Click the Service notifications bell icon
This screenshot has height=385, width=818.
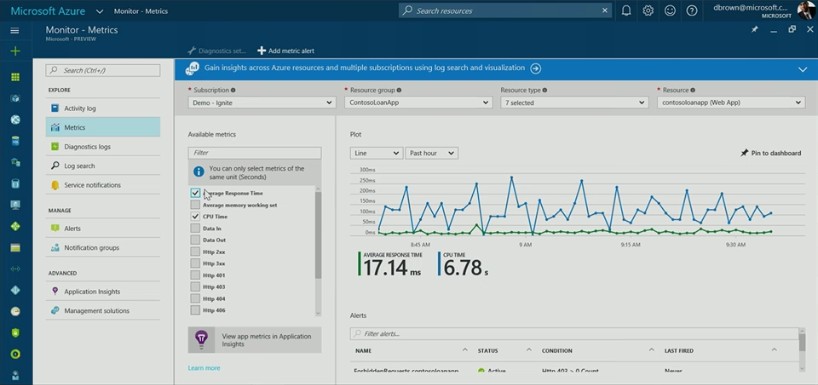point(55,185)
